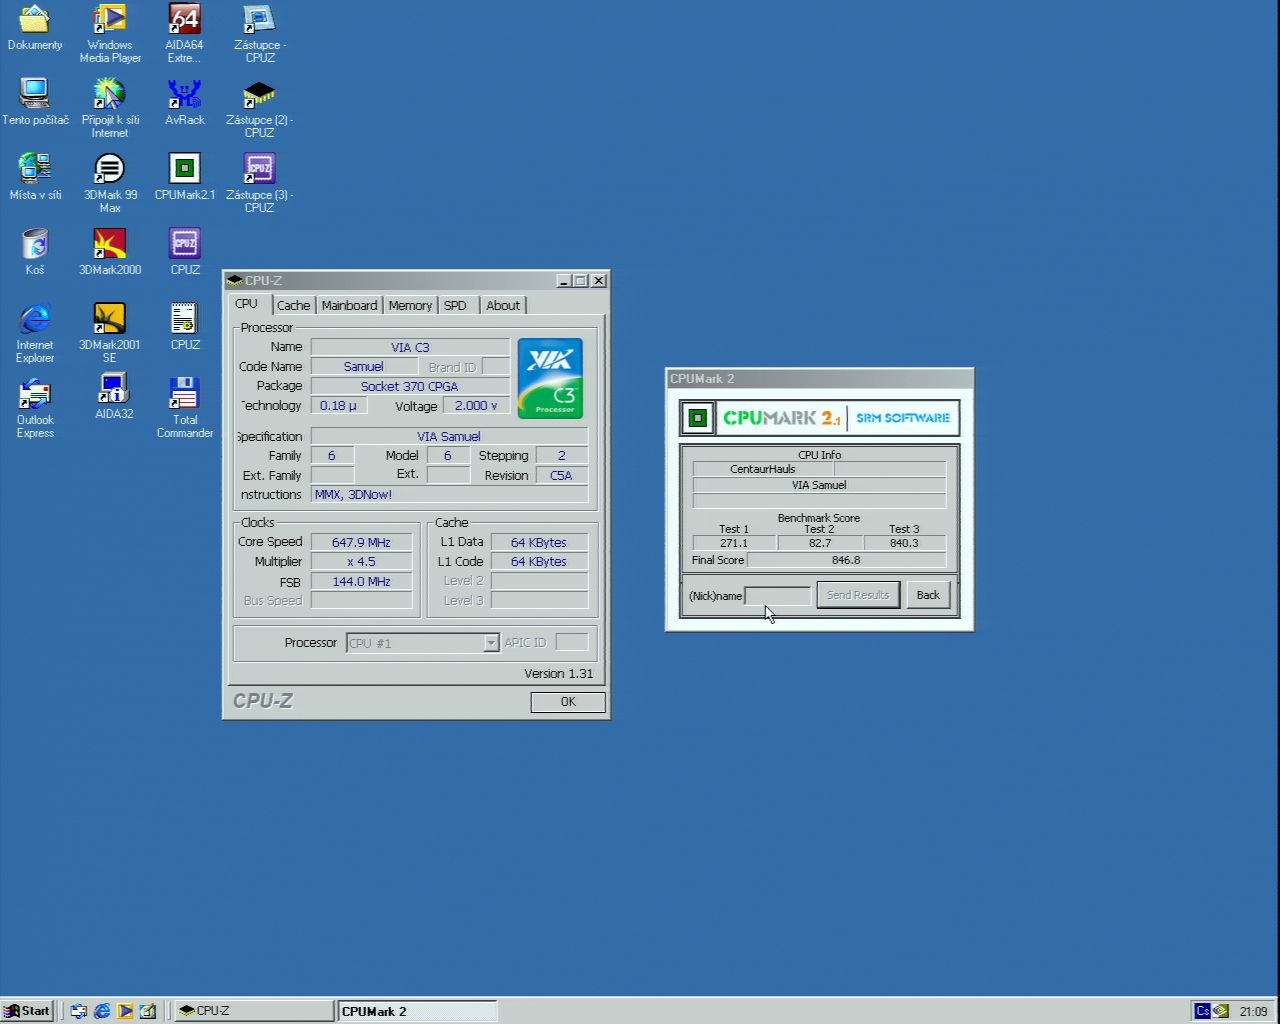Click the (Nick)name input field
This screenshot has height=1024, width=1280.
click(x=778, y=596)
